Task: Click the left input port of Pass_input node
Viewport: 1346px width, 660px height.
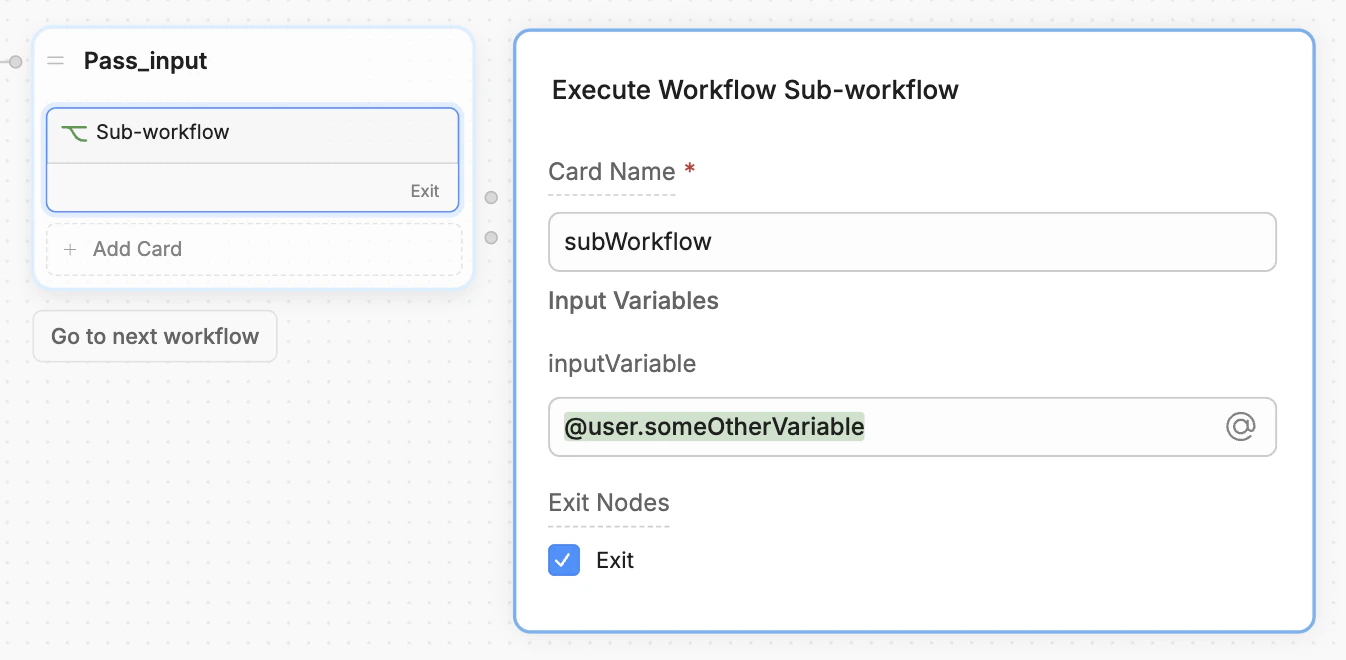Action: pos(14,61)
